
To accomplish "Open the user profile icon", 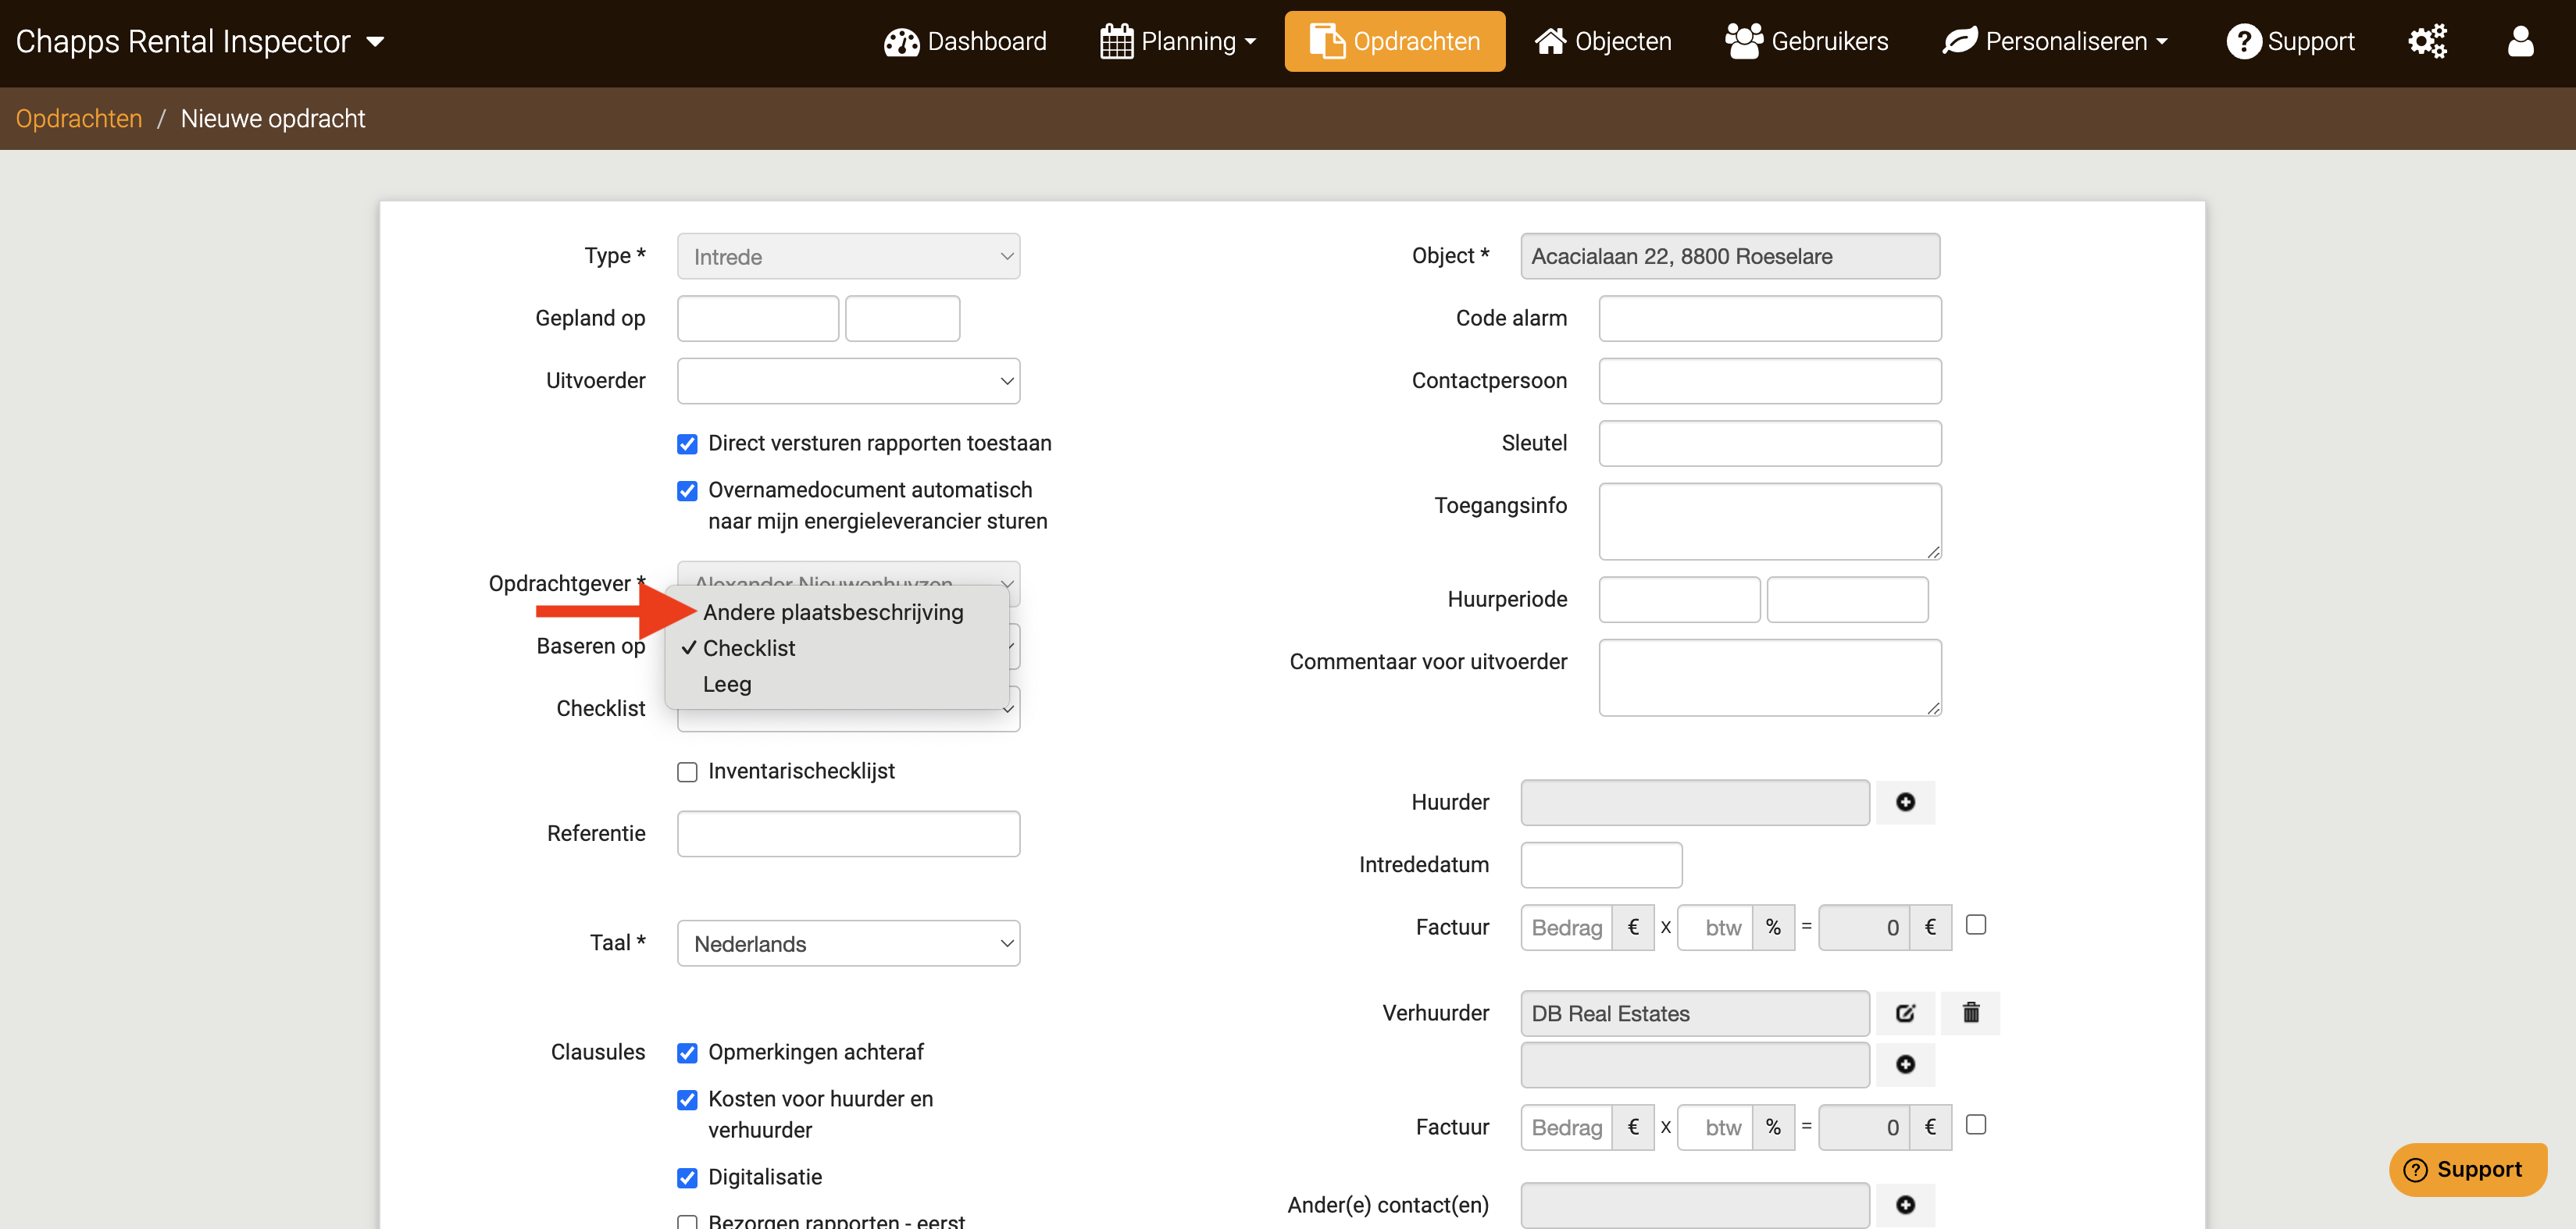I will 2520,41.
